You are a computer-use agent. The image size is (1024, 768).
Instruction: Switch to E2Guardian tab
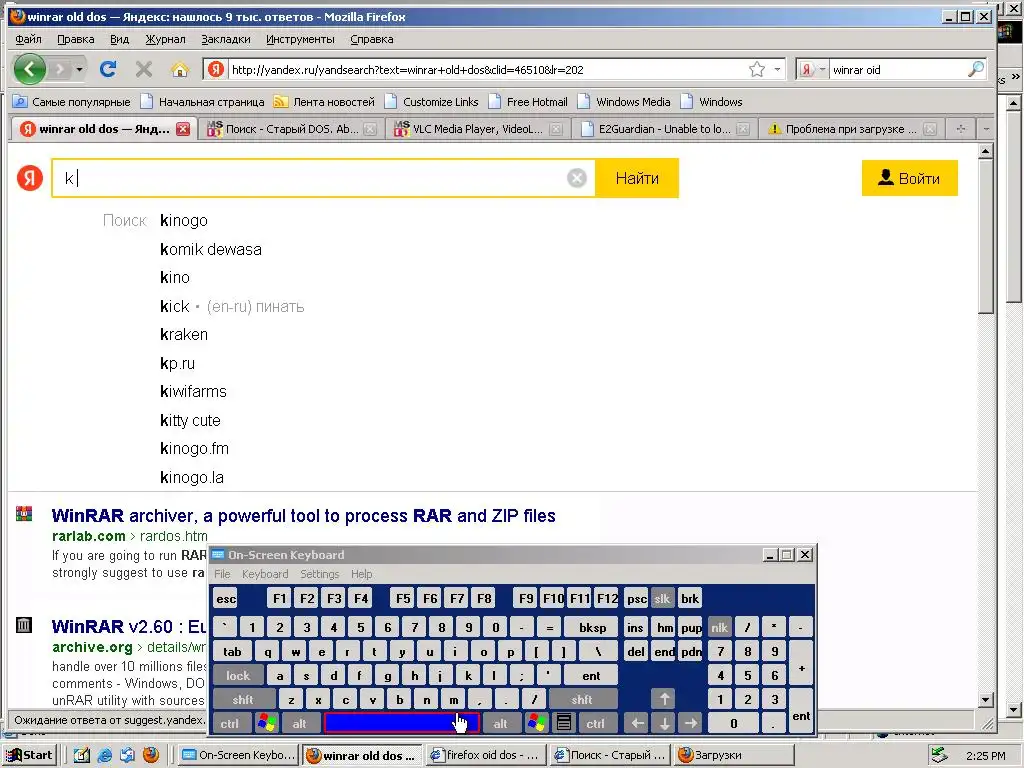tap(664, 129)
